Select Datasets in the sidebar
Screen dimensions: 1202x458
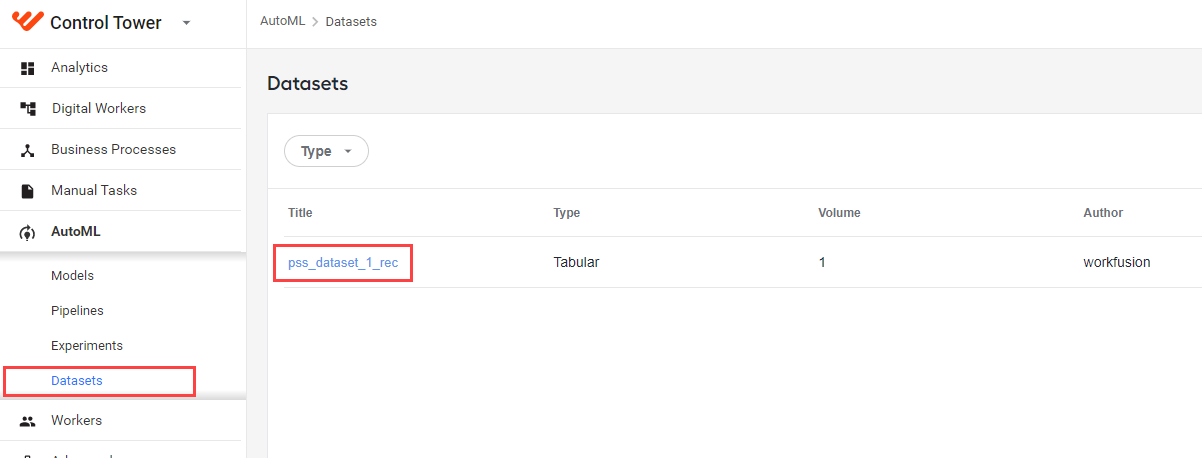(x=77, y=381)
